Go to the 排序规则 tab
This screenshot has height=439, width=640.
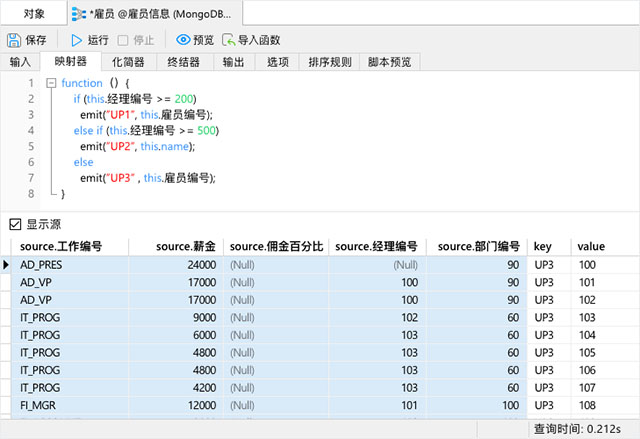pos(330,62)
